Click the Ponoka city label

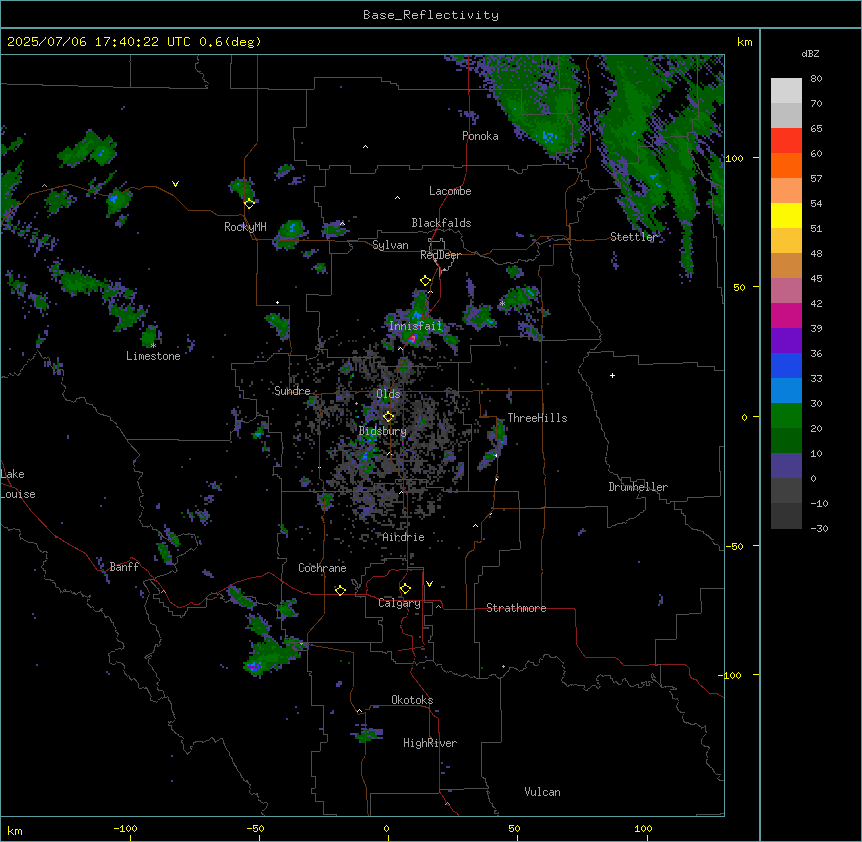click(480, 136)
